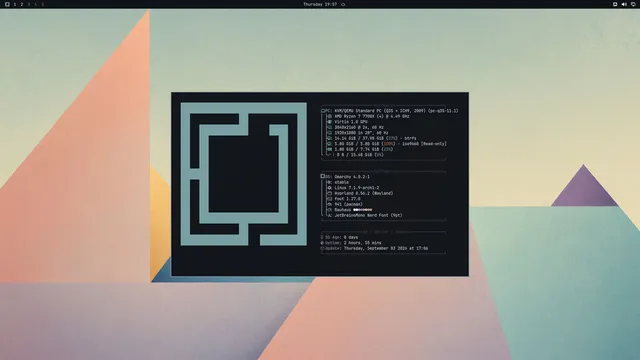Viewport: 640px width, 360px height.
Task: Click the 'Virtio 1.0 GPU' text
Action: pyautogui.click(x=351, y=122)
